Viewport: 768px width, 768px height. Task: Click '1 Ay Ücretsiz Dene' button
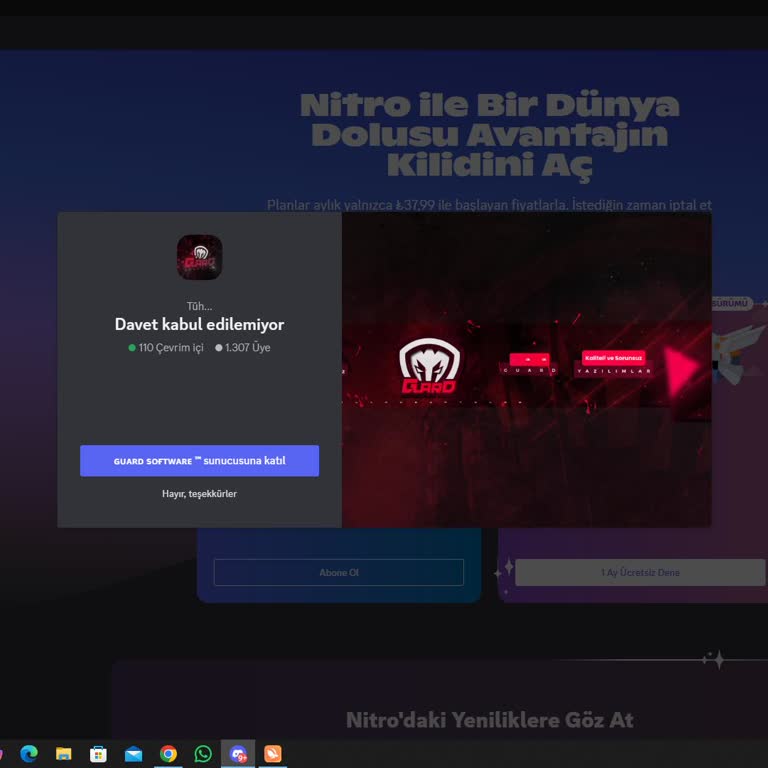(x=640, y=572)
